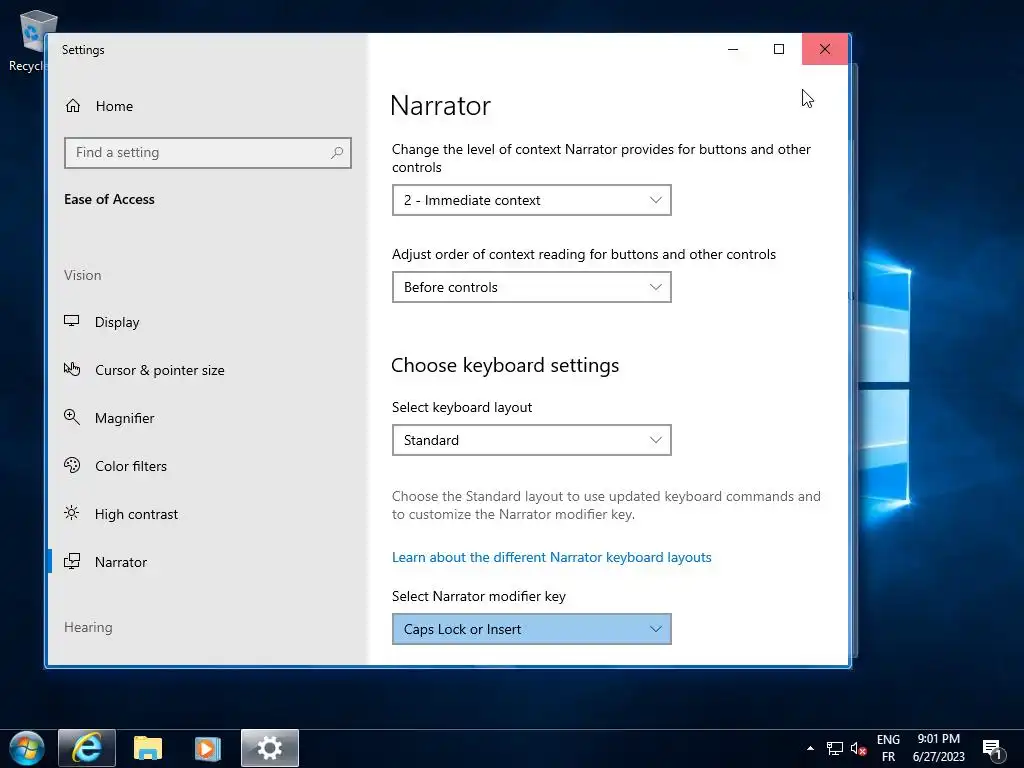Click the Hearing section label
1024x768 pixels.
88,628
